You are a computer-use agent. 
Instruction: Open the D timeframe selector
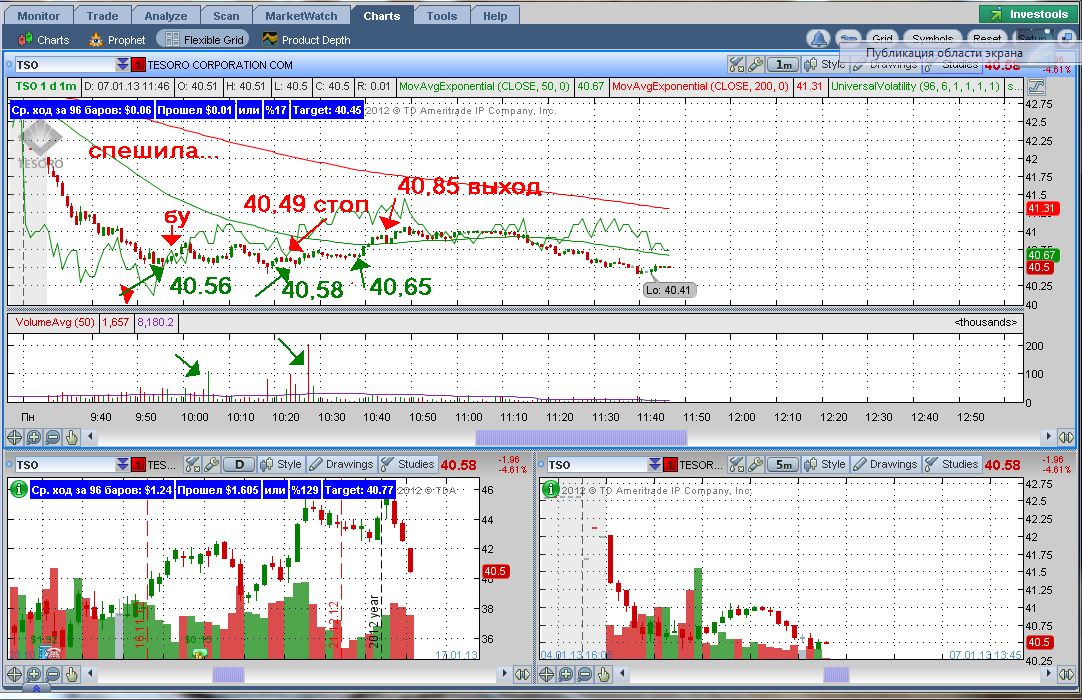pyautogui.click(x=239, y=465)
